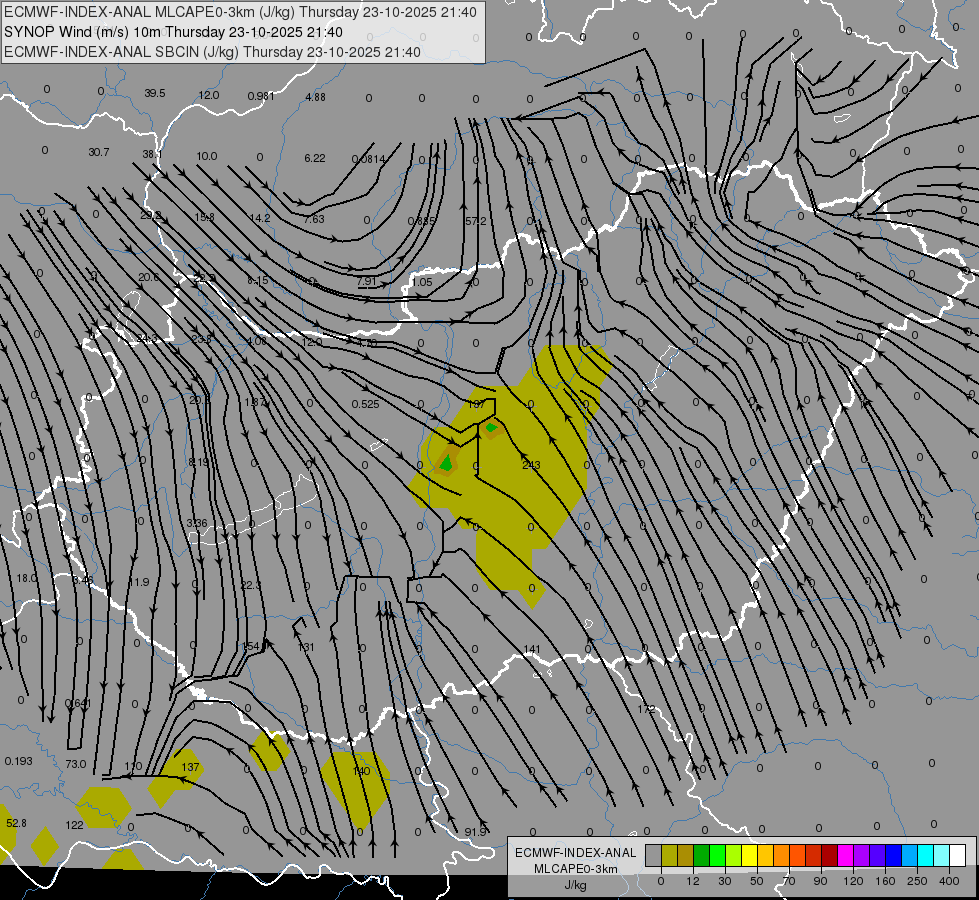Click the 400 legend tick label
Image resolution: width=979 pixels, height=900 pixels.
(949, 881)
